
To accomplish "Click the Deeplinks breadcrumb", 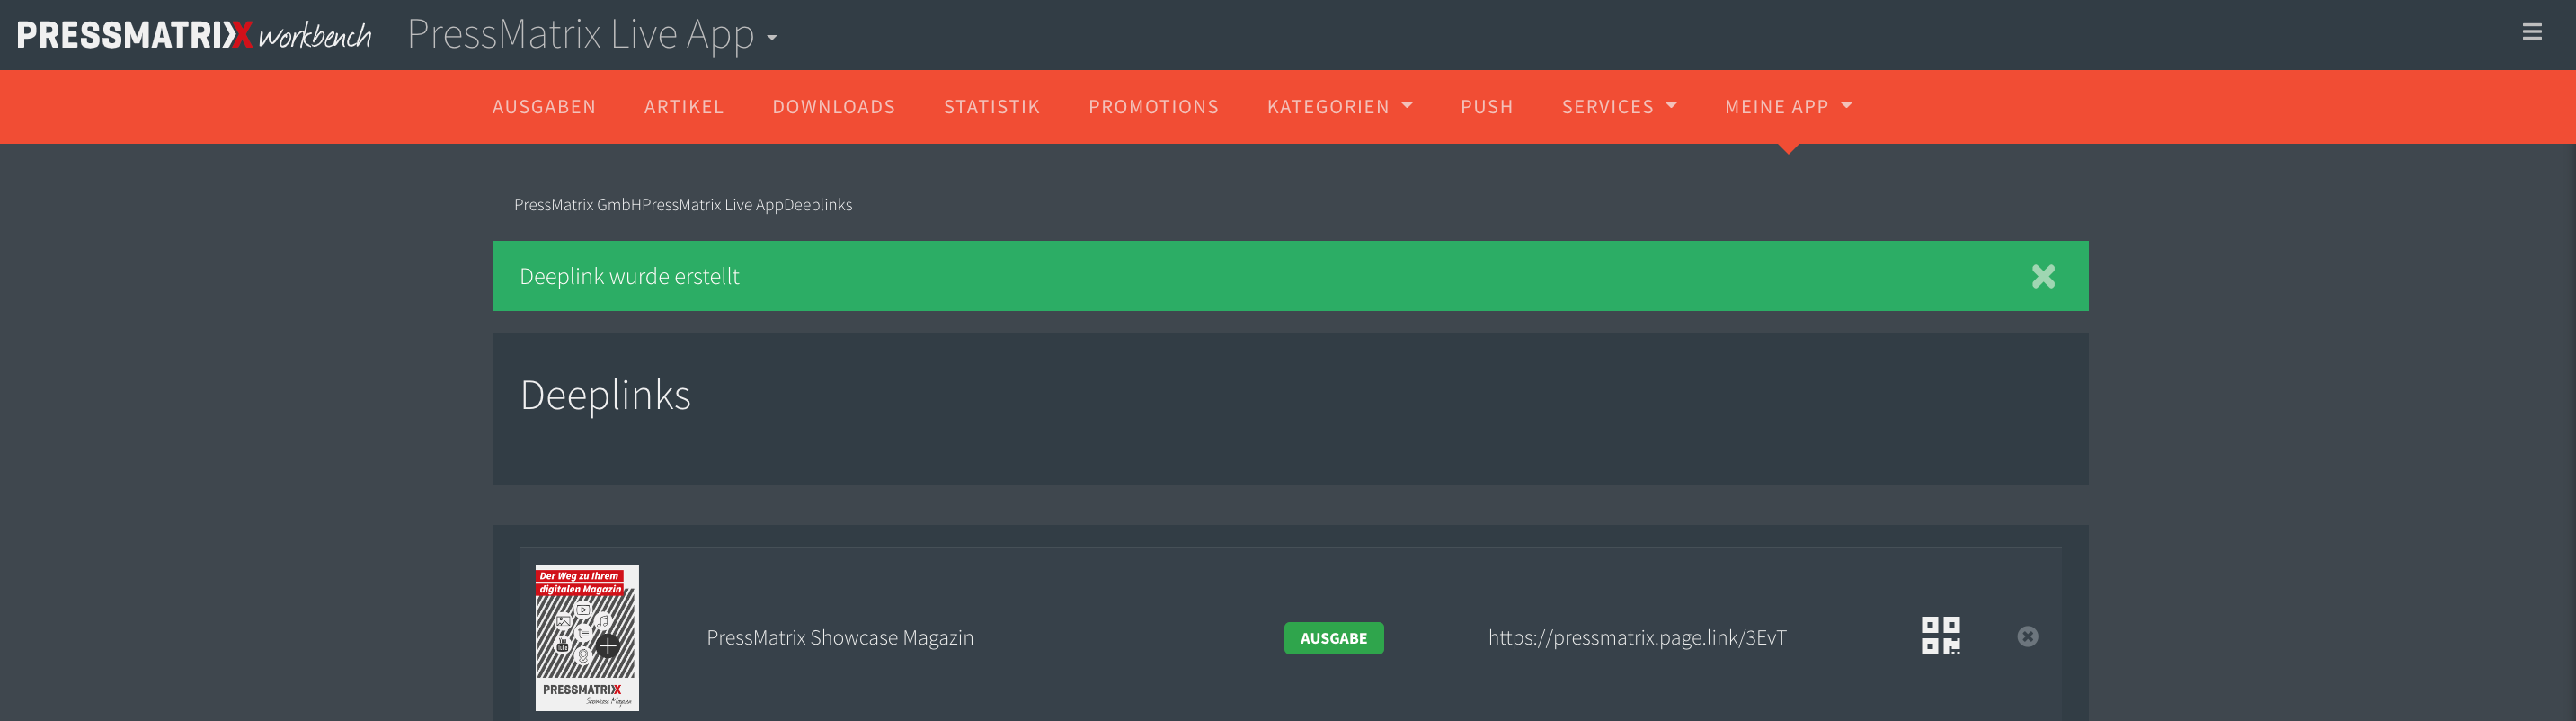I will point(818,205).
